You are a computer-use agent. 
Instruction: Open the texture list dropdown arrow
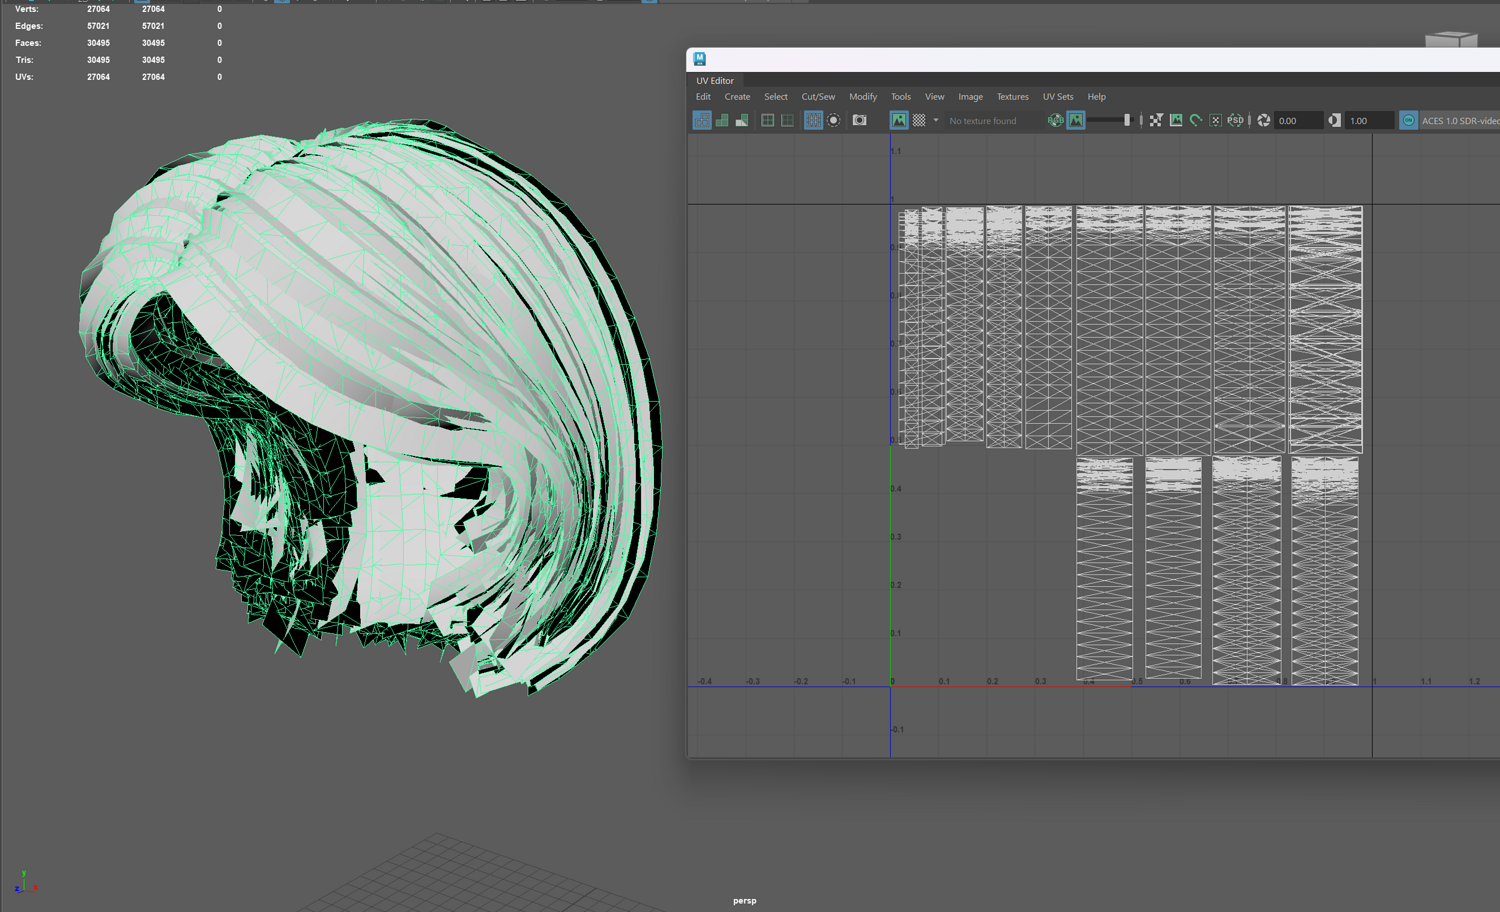click(936, 120)
